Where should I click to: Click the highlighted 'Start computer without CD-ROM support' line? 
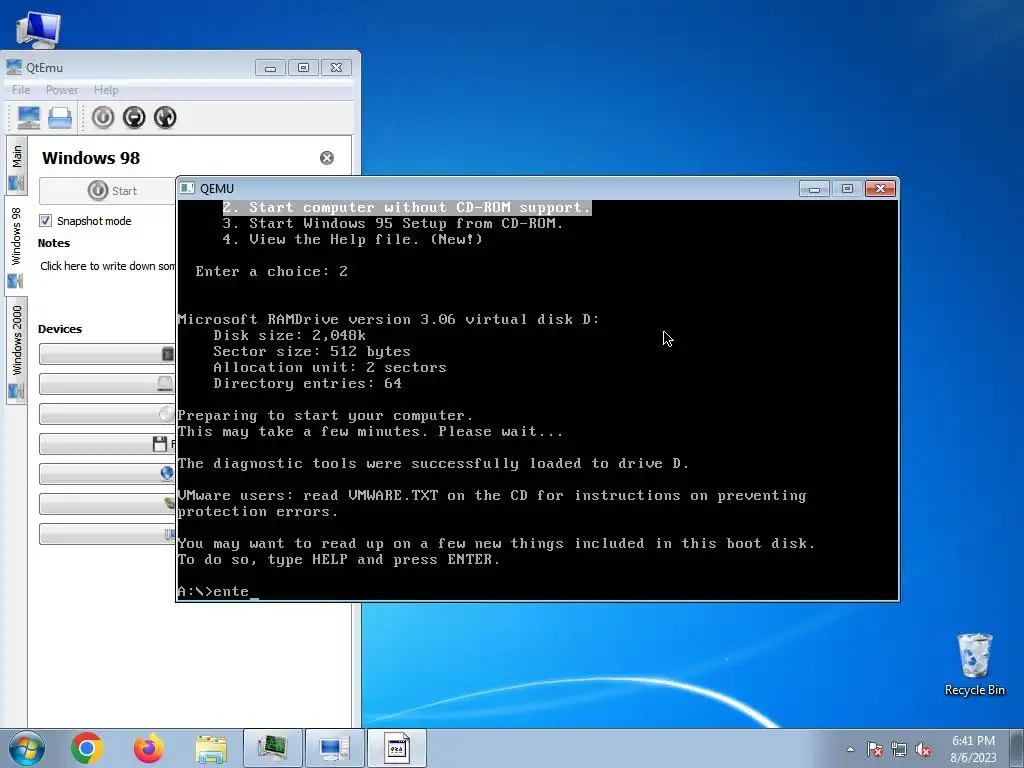tap(407, 207)
